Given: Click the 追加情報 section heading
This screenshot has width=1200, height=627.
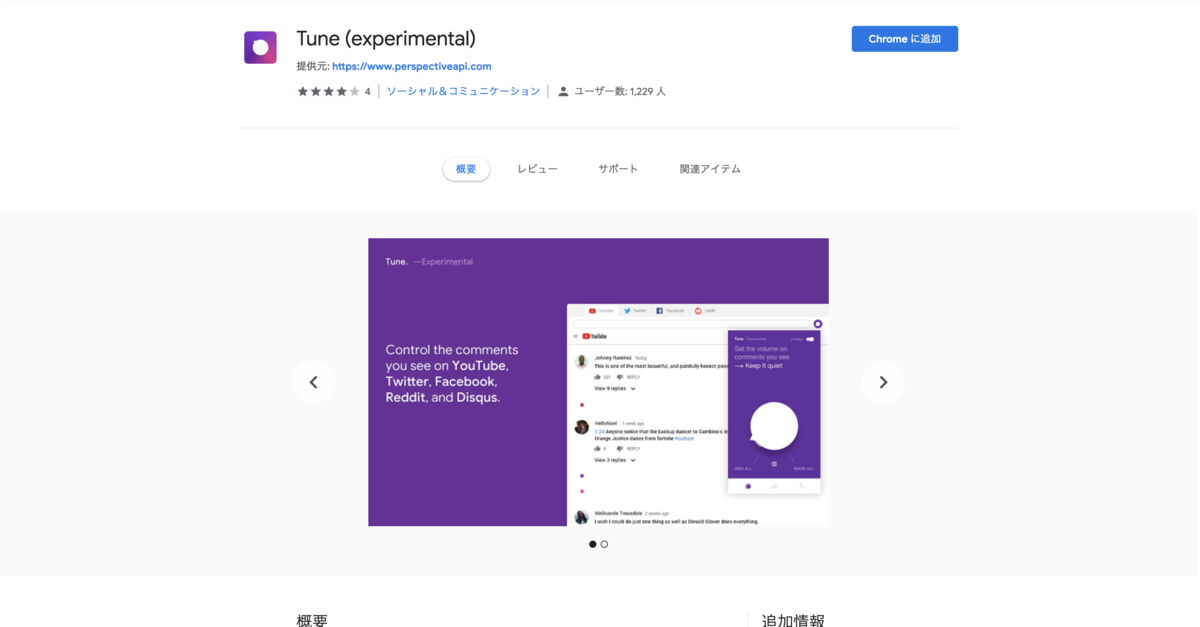Looking at the screenshot, I should coord(793,620).
